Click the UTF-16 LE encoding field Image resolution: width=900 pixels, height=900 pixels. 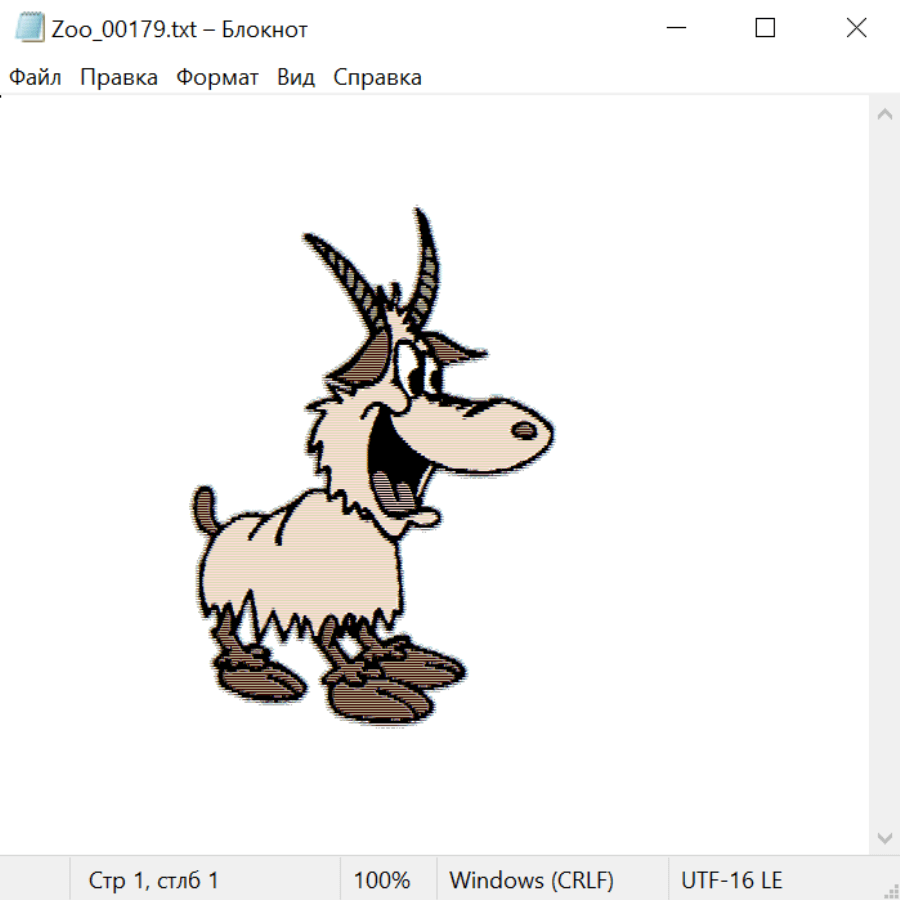(x=731, y=880)
